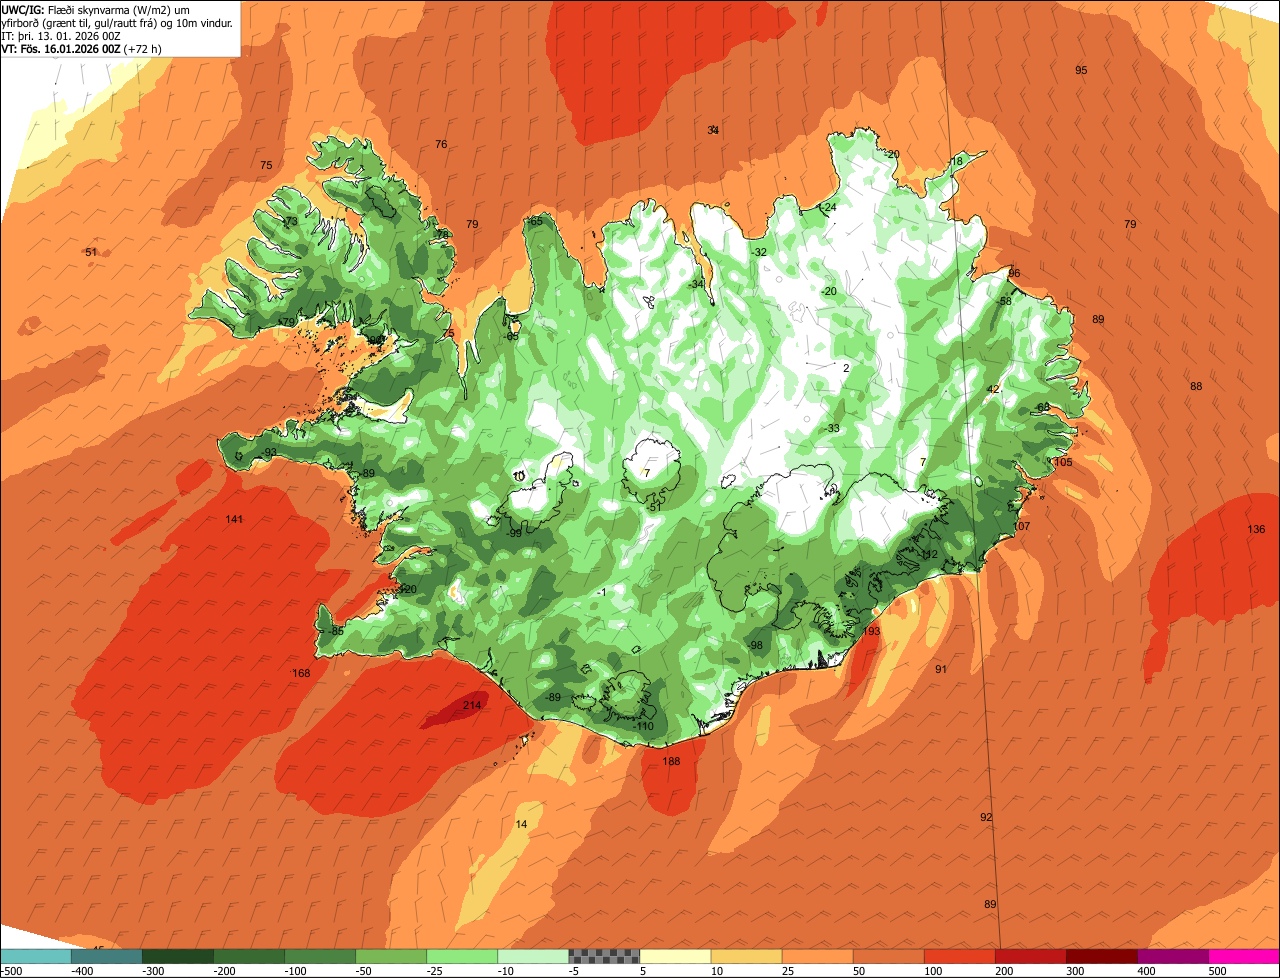The height and width of the screenshot is (978, 1280).
Task: Select the 'VT: Fös. 16.01.2026 00Z (+72 h)' line
Action: tap(82, 48)
